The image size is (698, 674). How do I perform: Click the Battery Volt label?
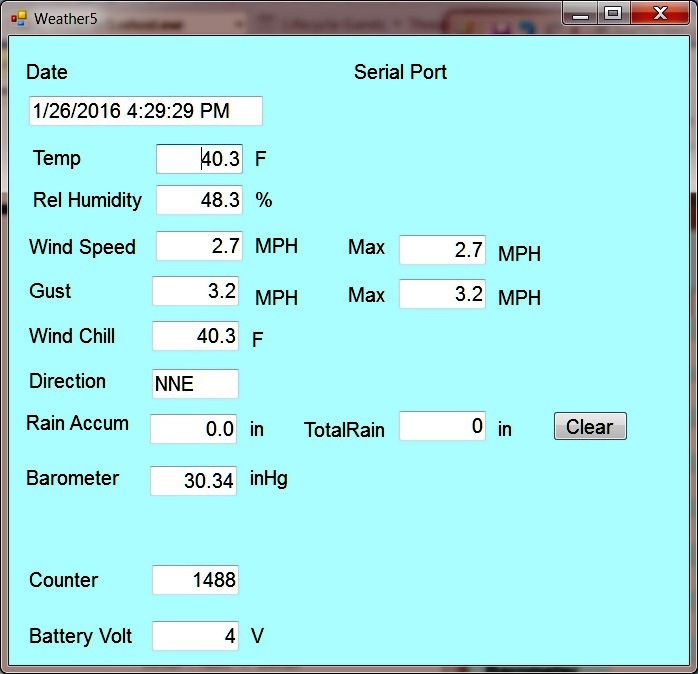pyautogui.click(x=81, y=636)
